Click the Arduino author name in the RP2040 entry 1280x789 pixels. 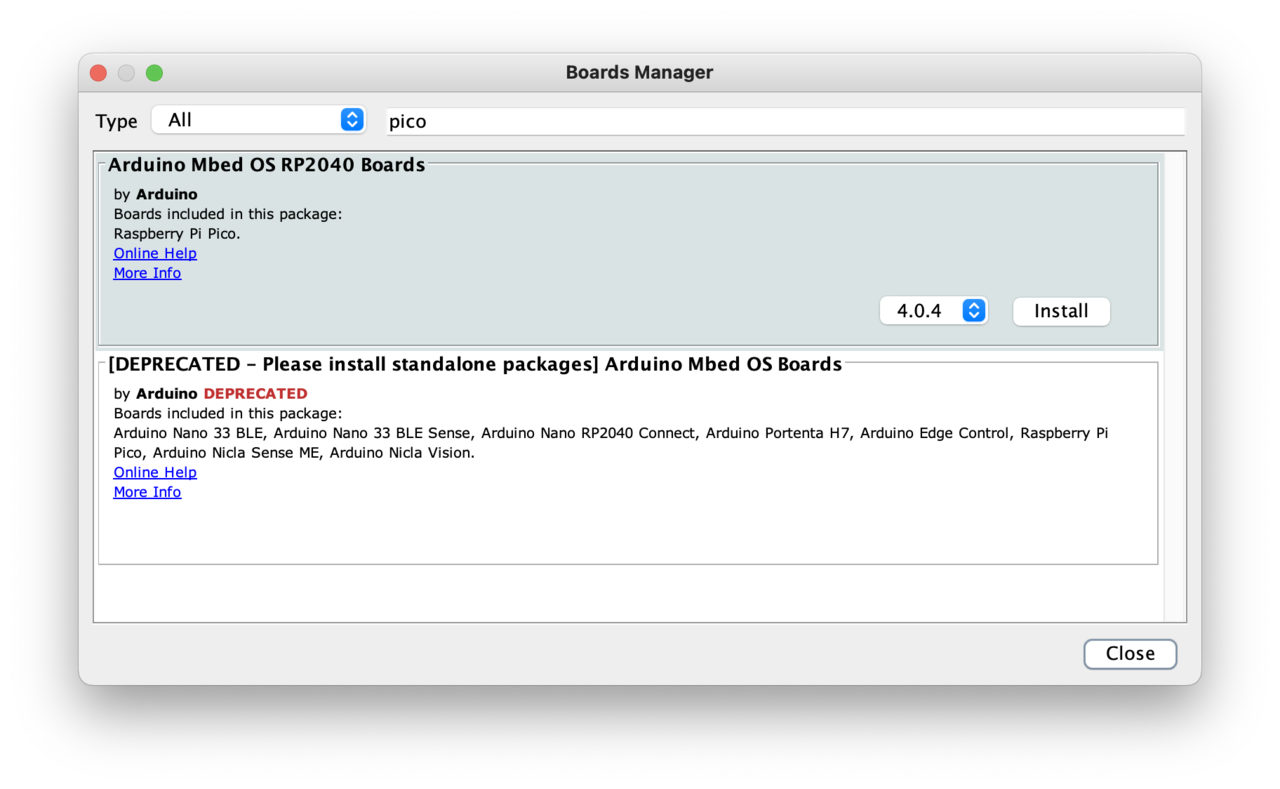[166, 194]
